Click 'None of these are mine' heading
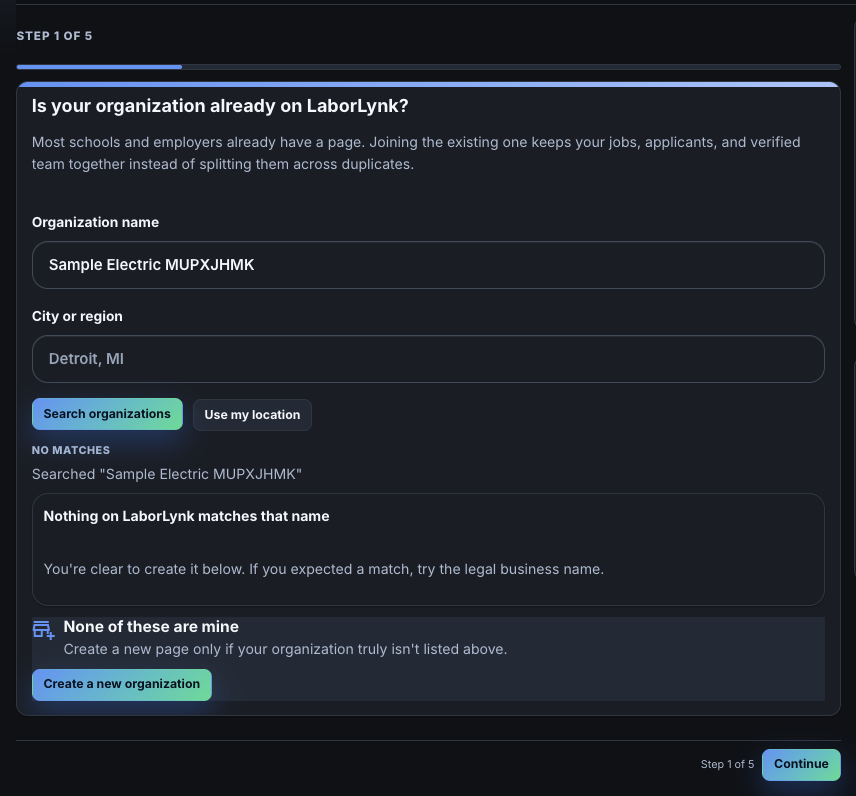The width and height of the screenshot is (856, 796). coord(151,627)
